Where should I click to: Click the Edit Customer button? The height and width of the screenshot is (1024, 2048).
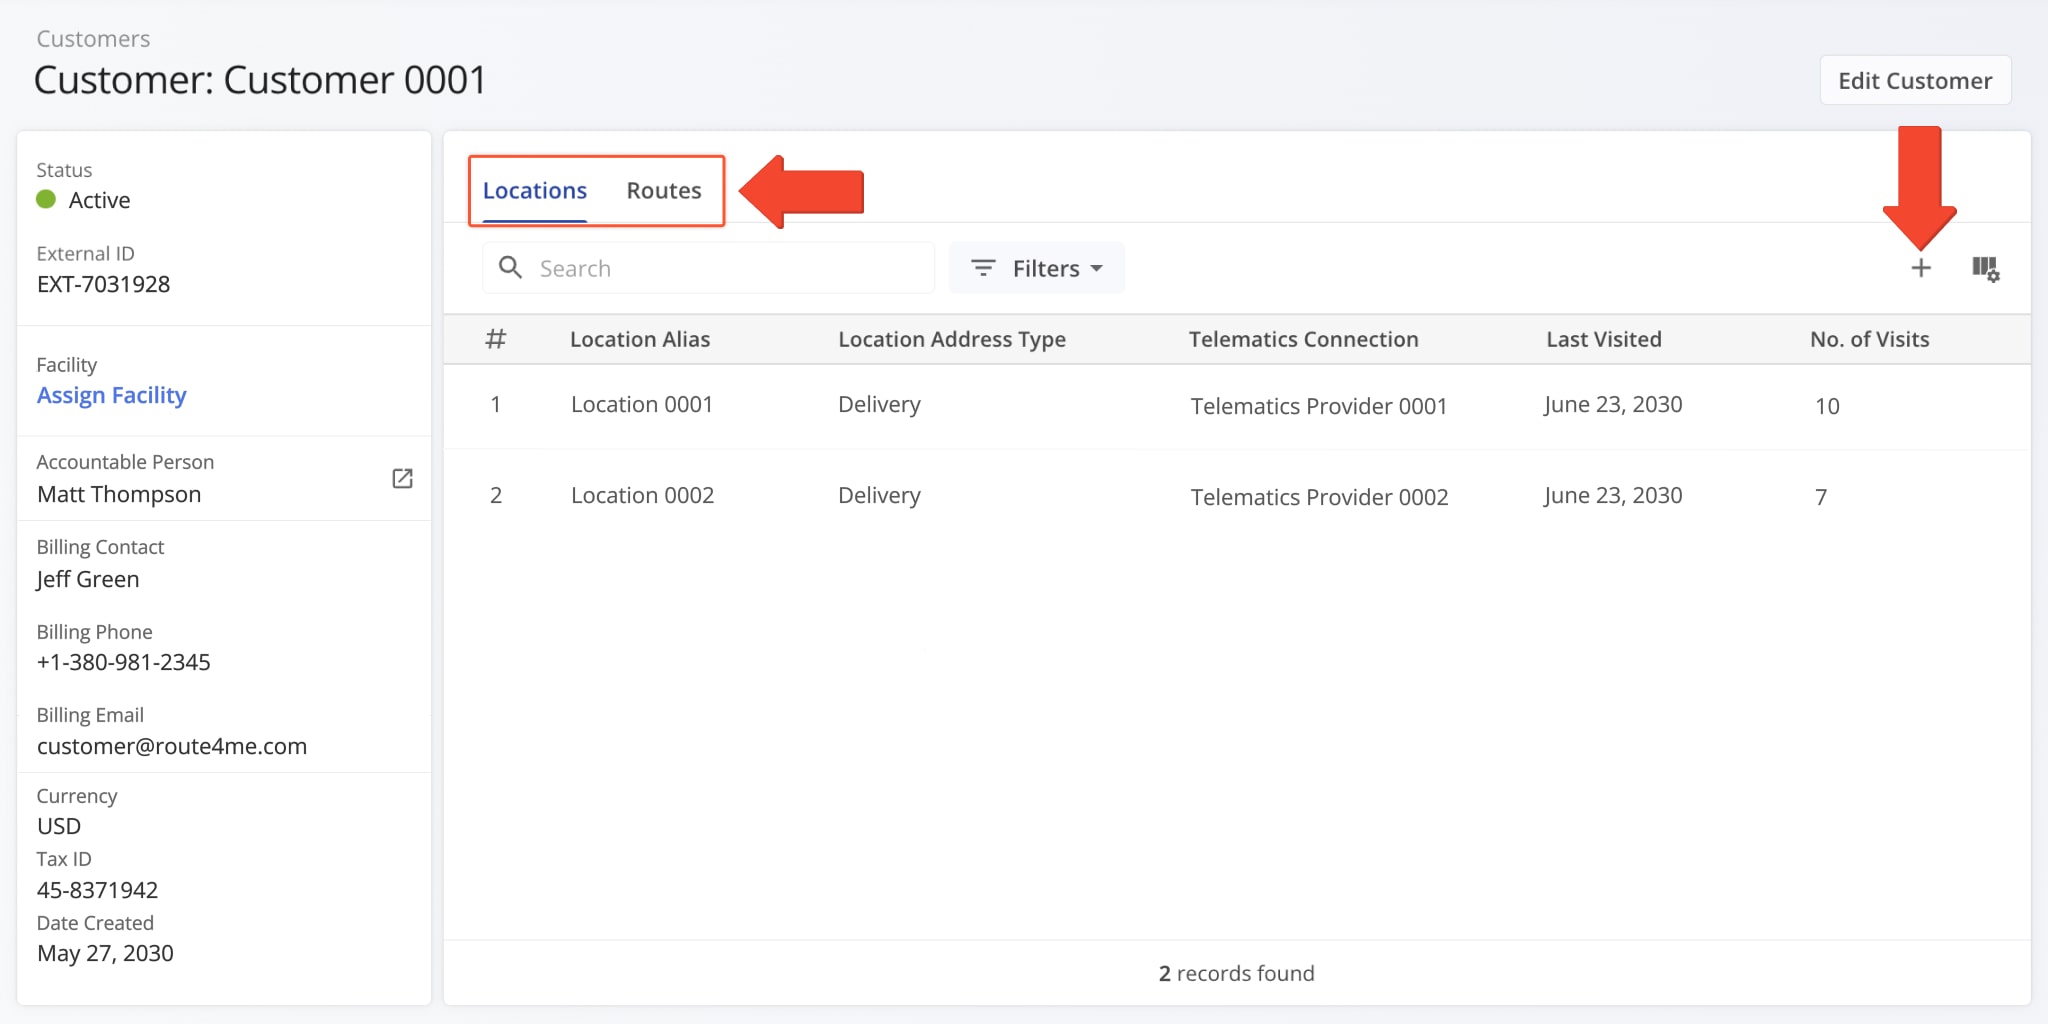click(x=1915, y=80)
